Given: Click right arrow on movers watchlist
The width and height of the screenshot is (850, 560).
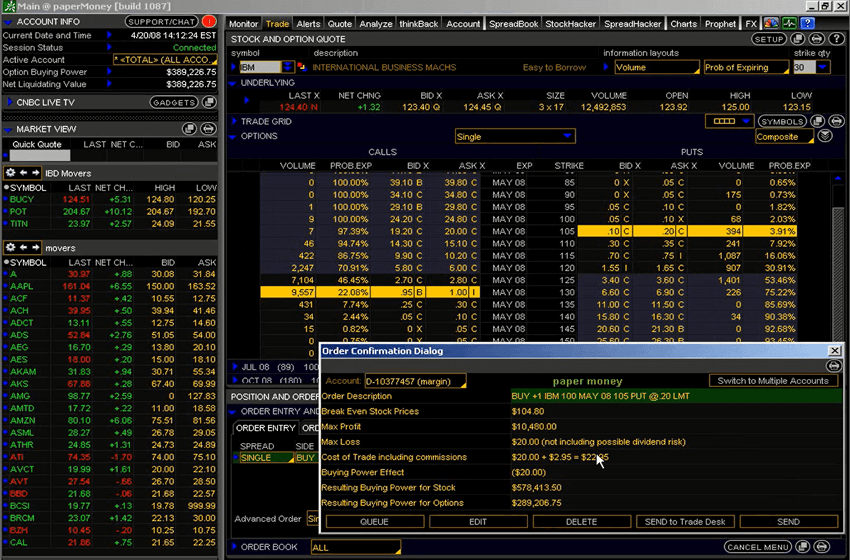Looking at the screenshot, I should [36, 248].
